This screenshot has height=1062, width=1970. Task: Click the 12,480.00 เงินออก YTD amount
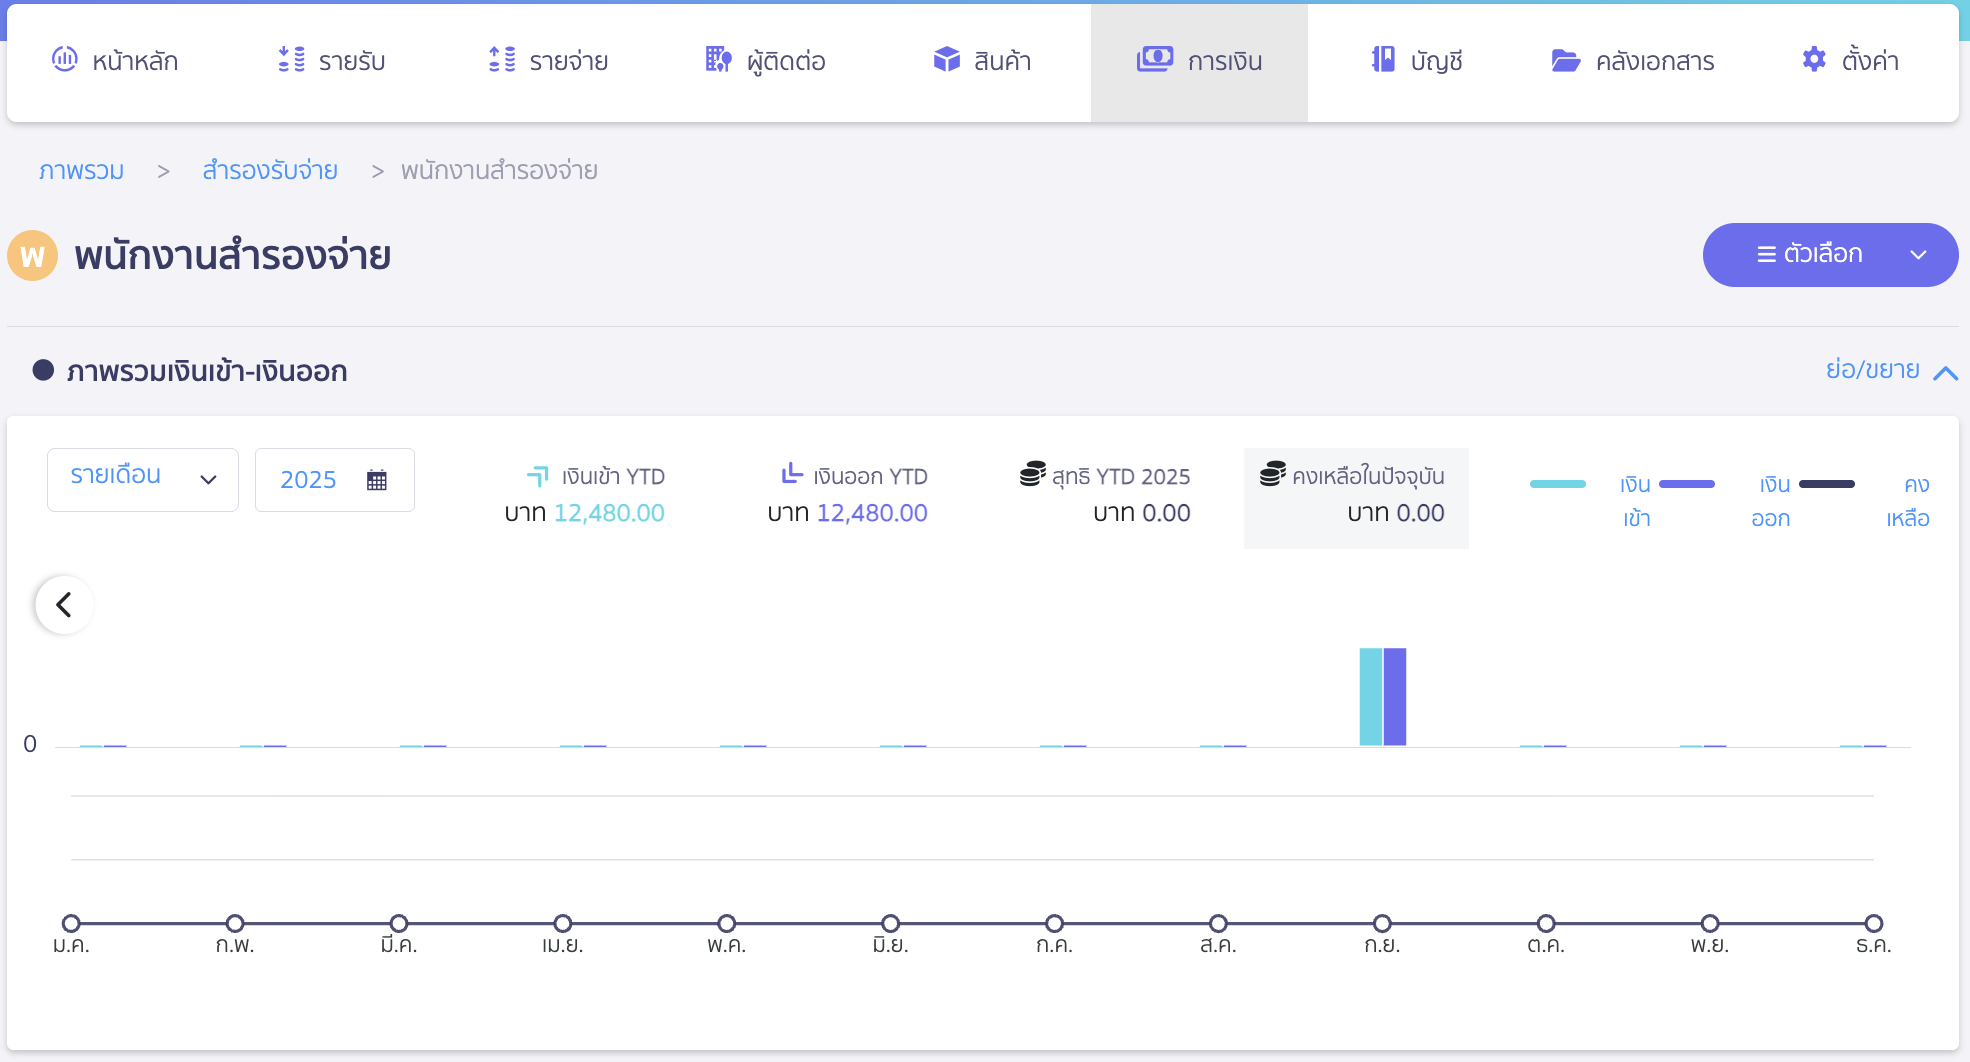pos(872,513)
